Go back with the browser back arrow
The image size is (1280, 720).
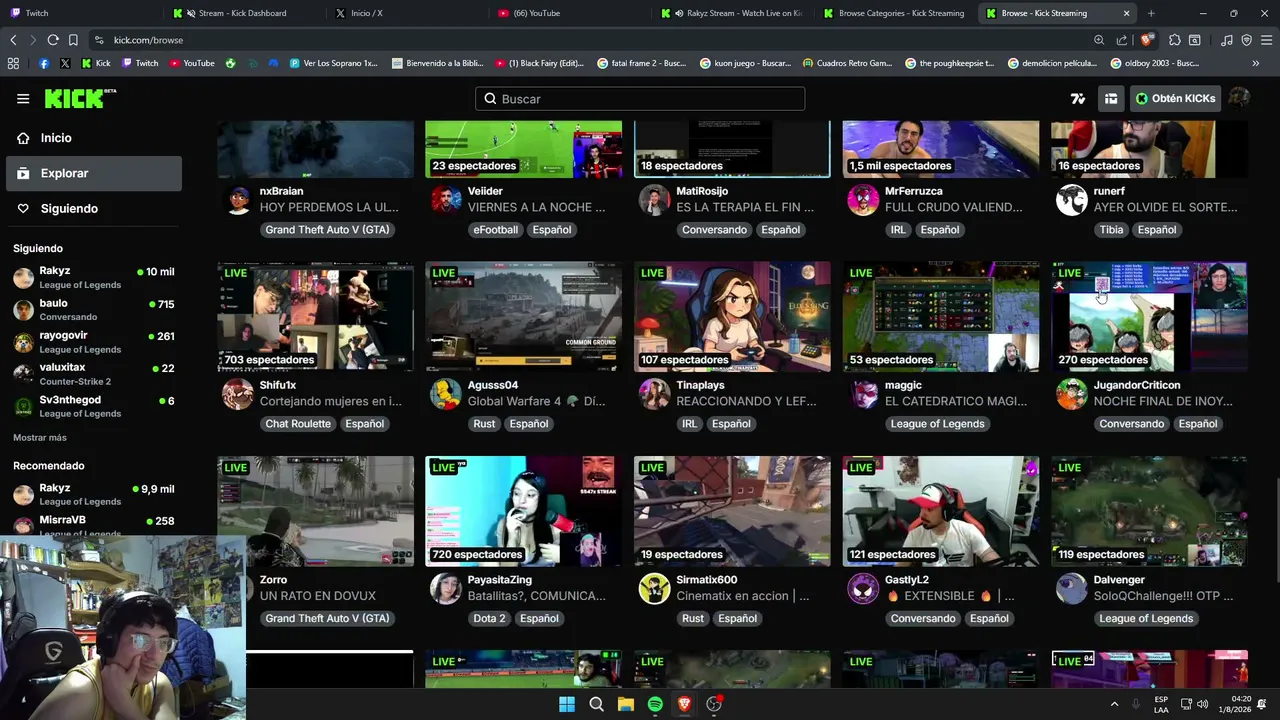[x=13, y=40]
